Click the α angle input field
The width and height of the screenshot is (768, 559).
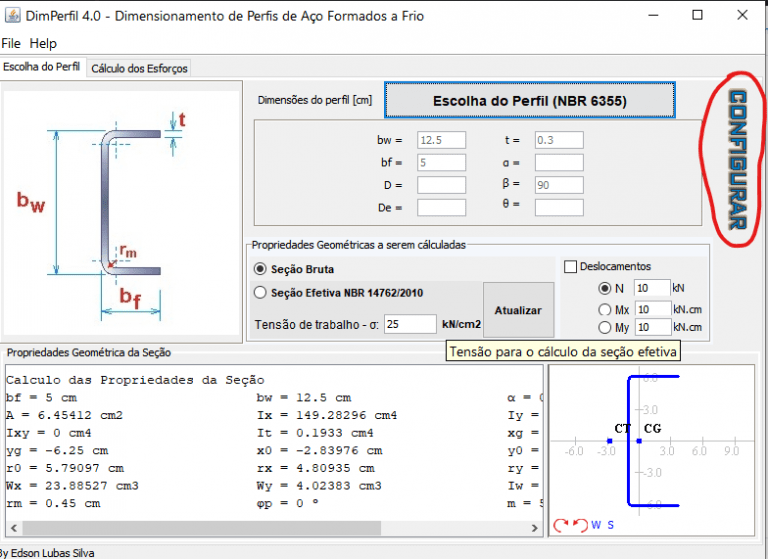point(559,162)
